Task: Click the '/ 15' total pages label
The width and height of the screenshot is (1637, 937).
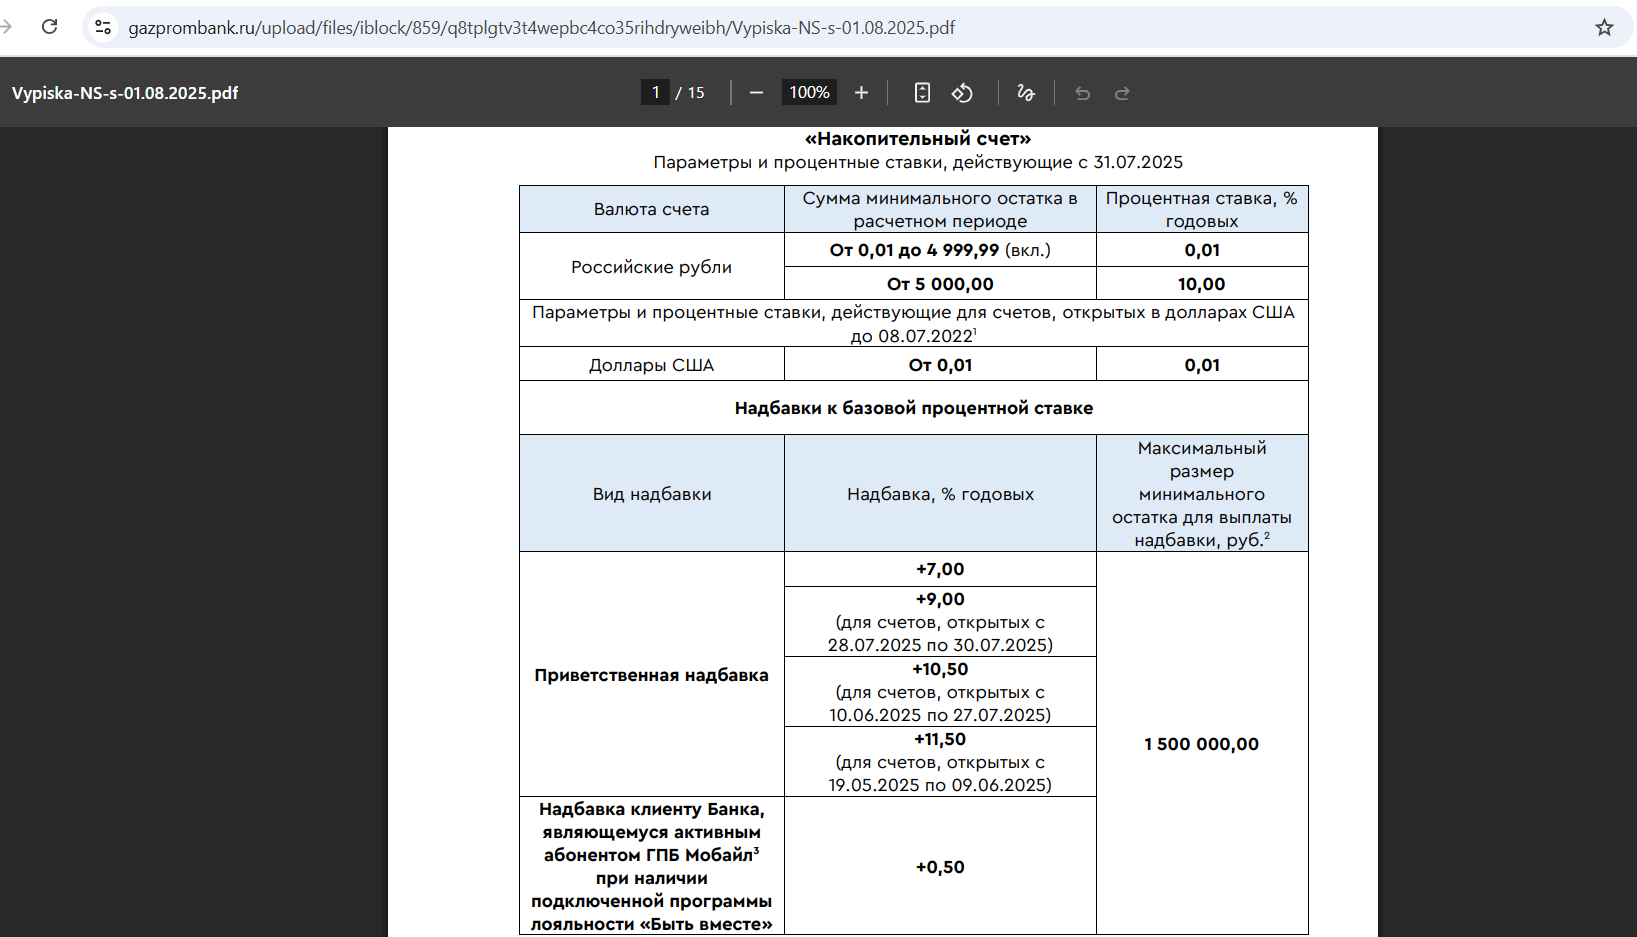Action: pyautogui.click(x=690, y=93)
